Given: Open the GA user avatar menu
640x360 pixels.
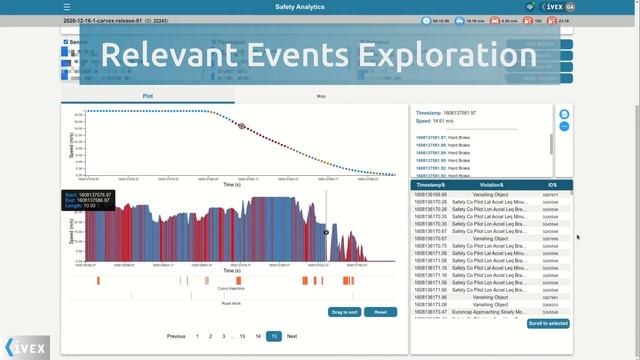Looking at the screenshot, I should pyautogui.click(x=570, y=7).
